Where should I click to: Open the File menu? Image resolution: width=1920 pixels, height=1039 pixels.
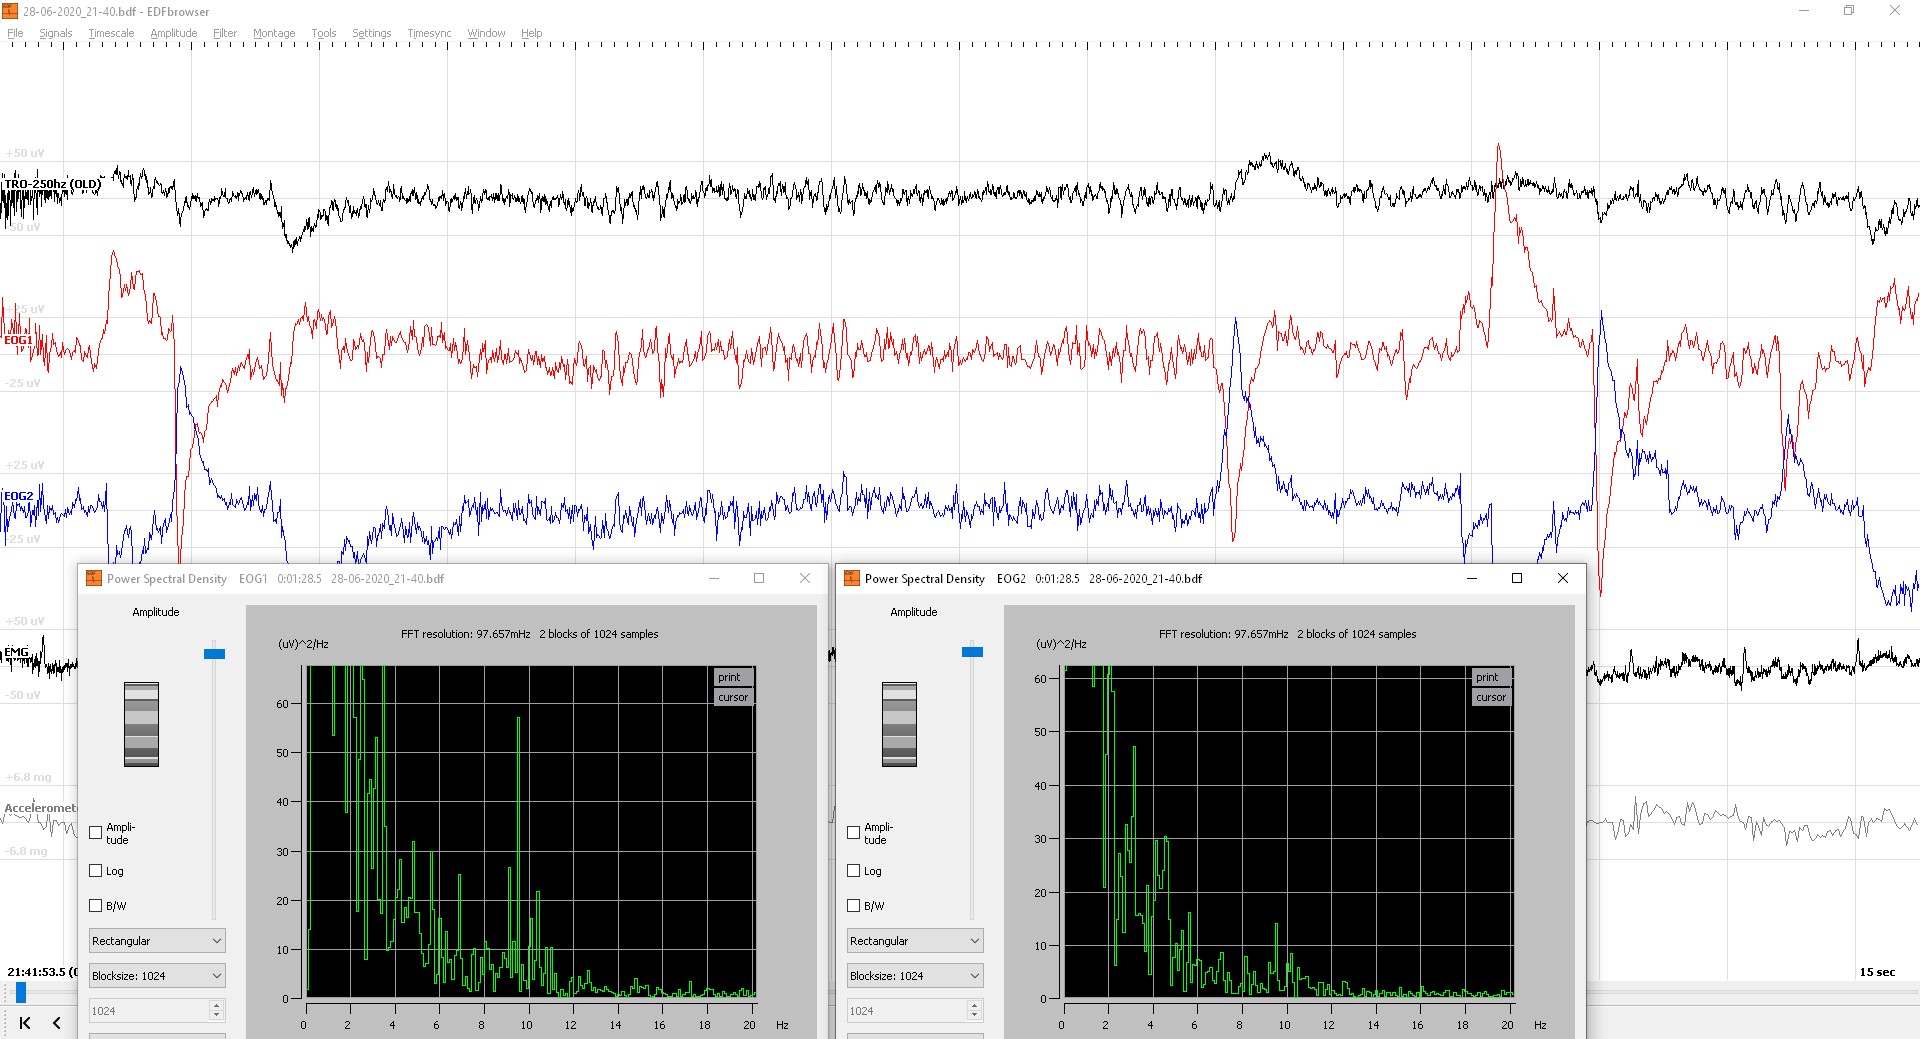coord(15,33)
